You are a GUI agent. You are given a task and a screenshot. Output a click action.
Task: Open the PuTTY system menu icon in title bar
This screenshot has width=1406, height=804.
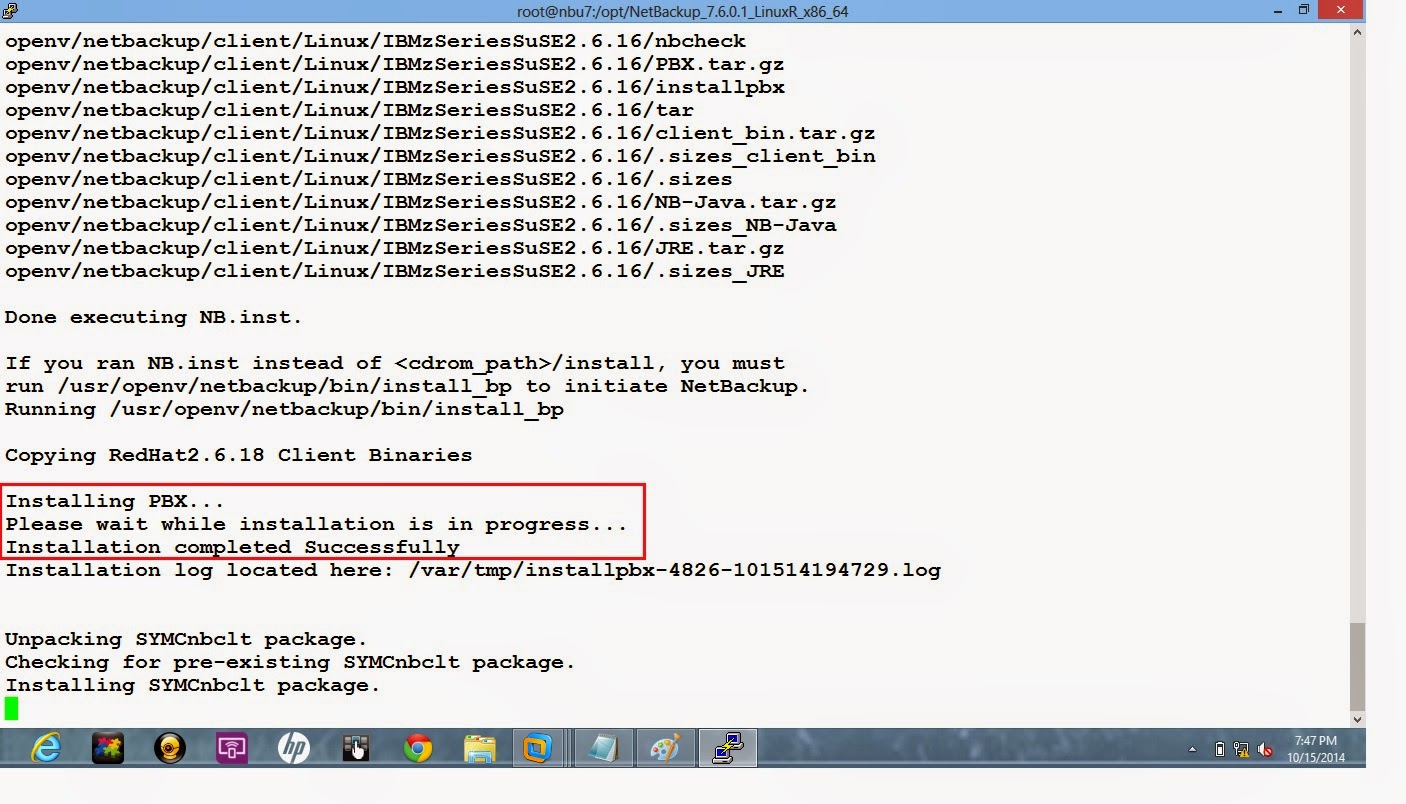point(11,10)
